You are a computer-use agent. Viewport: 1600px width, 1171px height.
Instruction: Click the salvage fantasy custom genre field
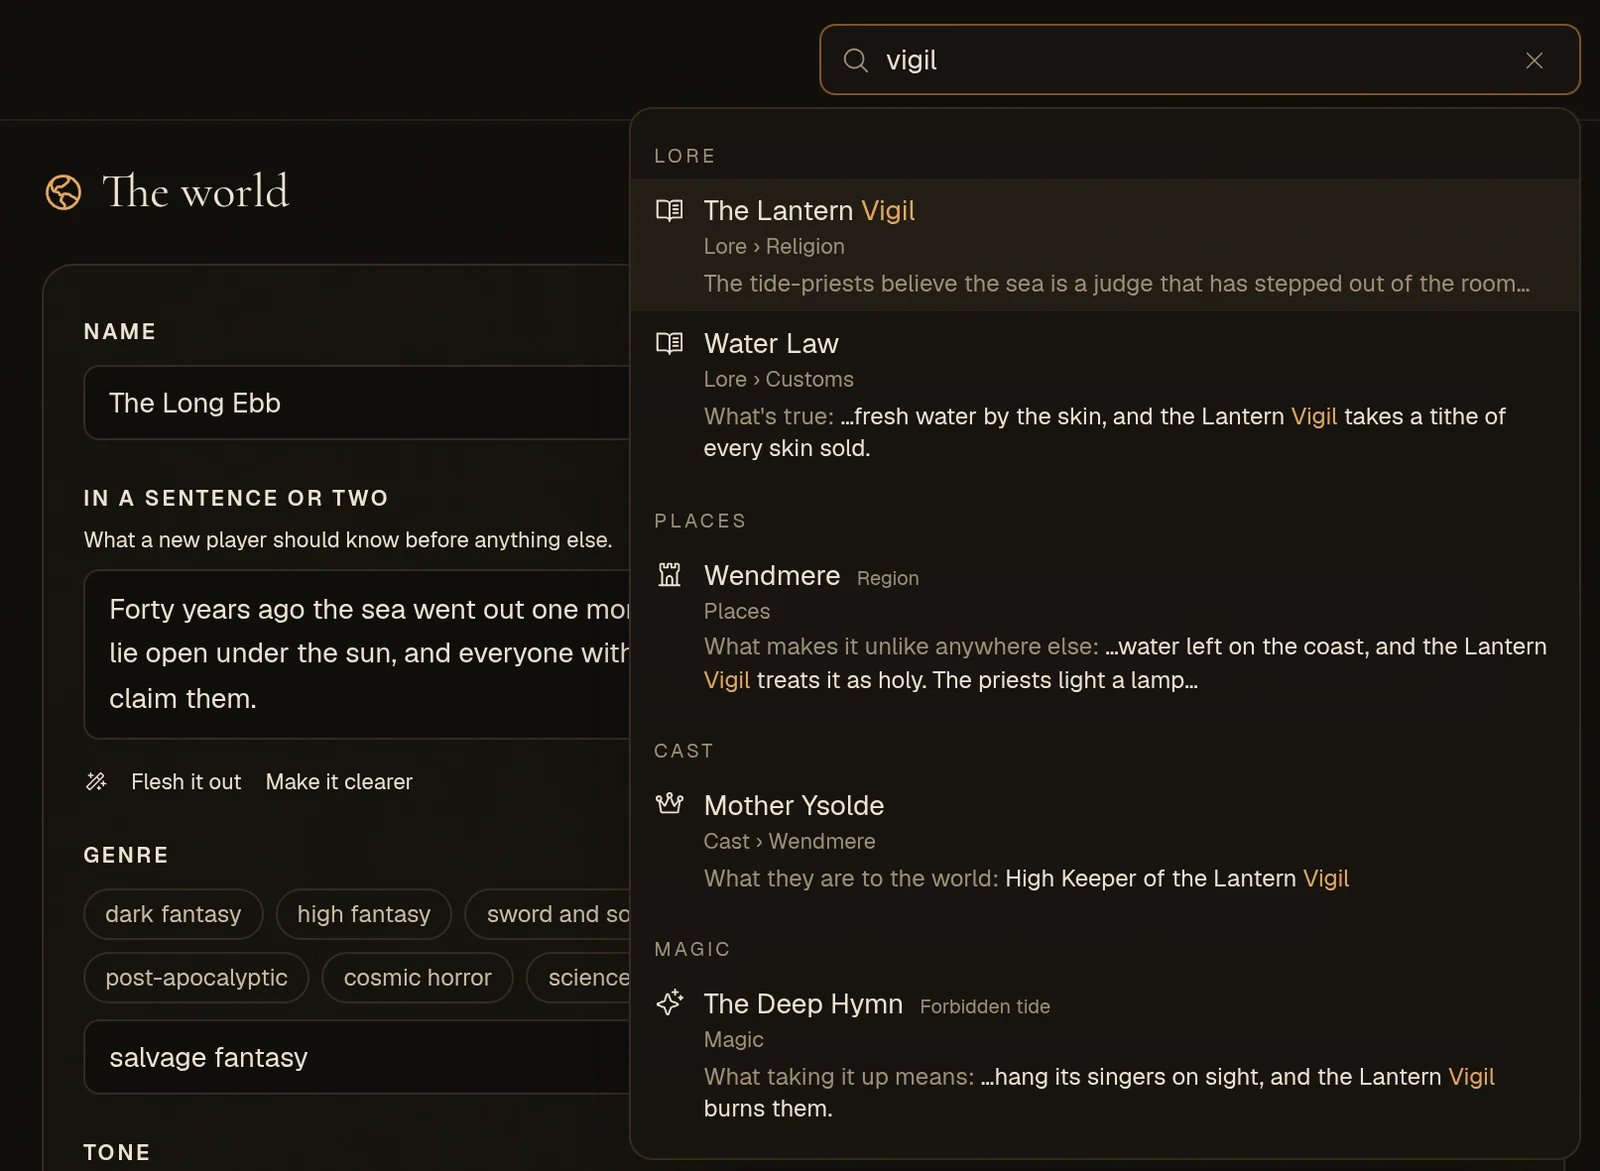coord(357,1057)
